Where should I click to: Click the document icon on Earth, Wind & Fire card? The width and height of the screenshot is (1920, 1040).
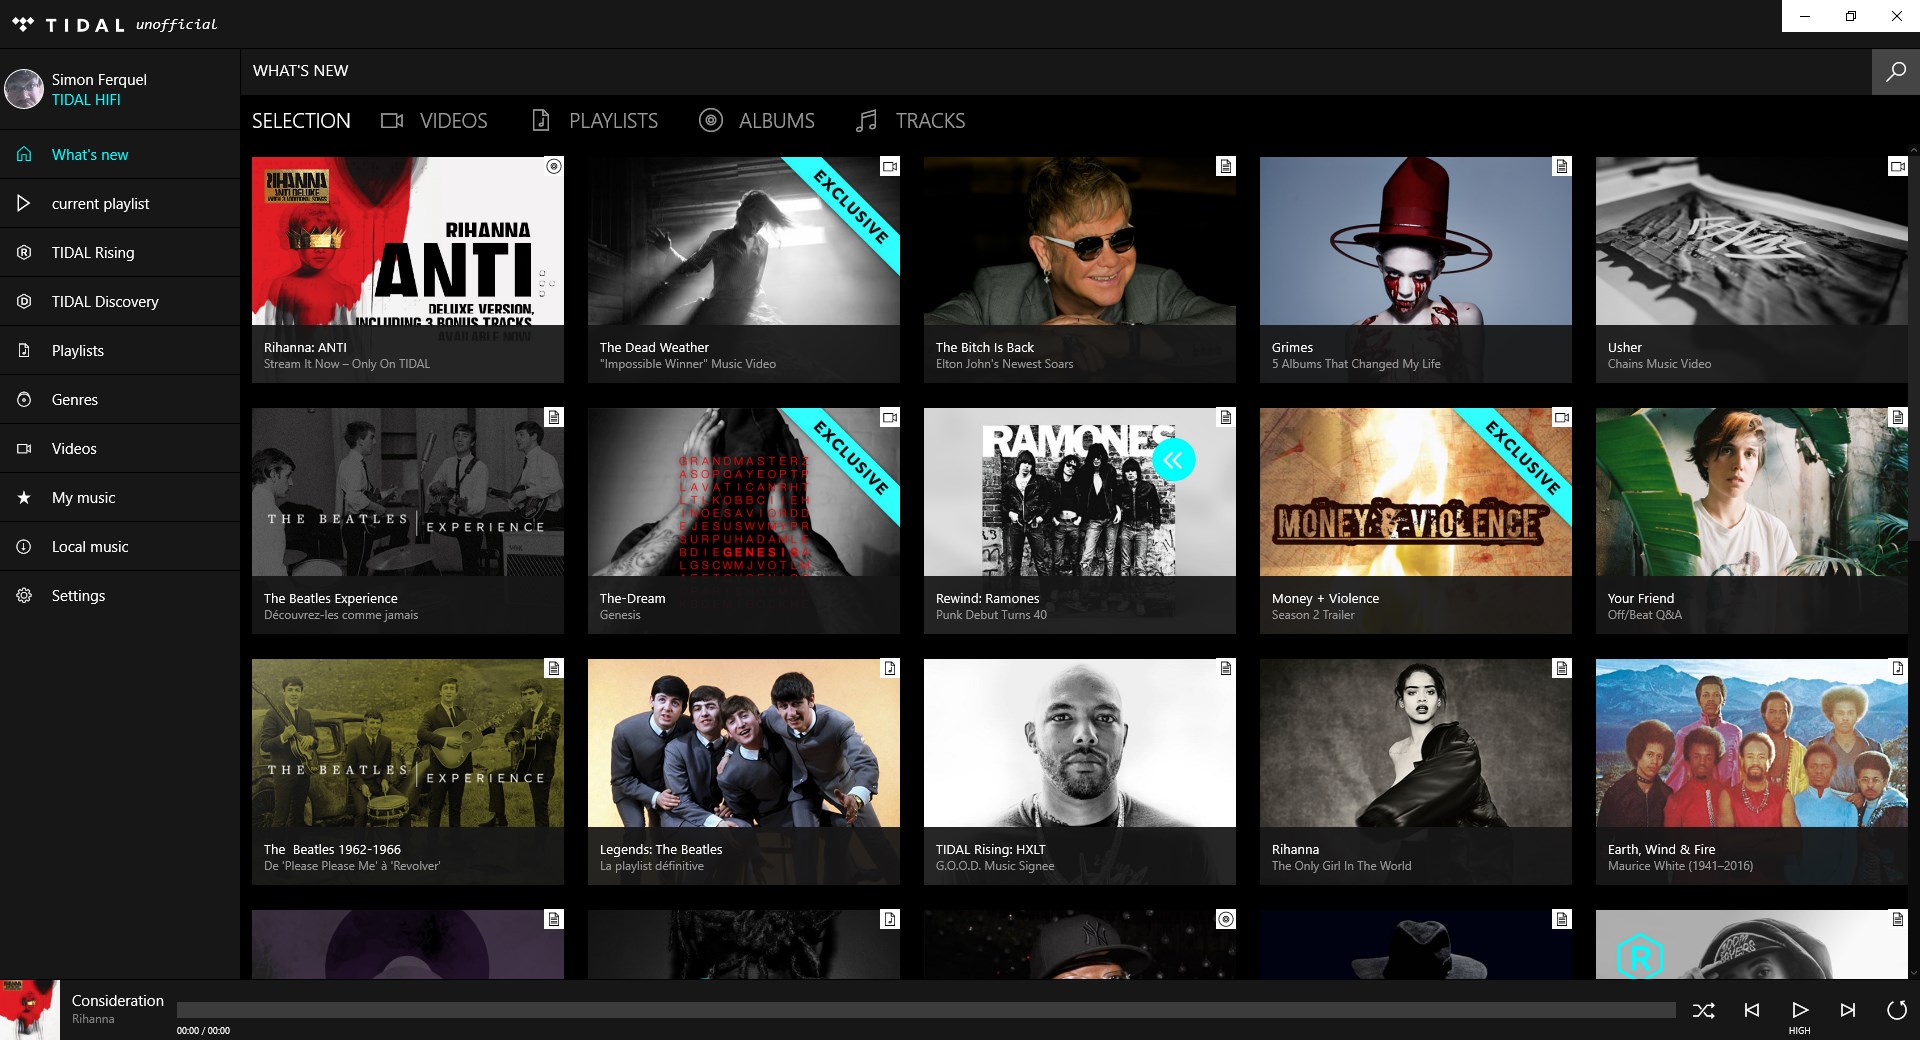pyautogui.click(x=1897, y=669)
